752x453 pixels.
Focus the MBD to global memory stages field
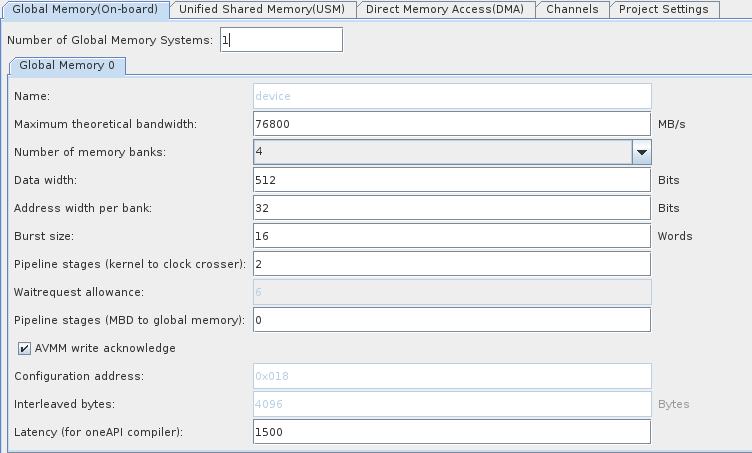452,320
